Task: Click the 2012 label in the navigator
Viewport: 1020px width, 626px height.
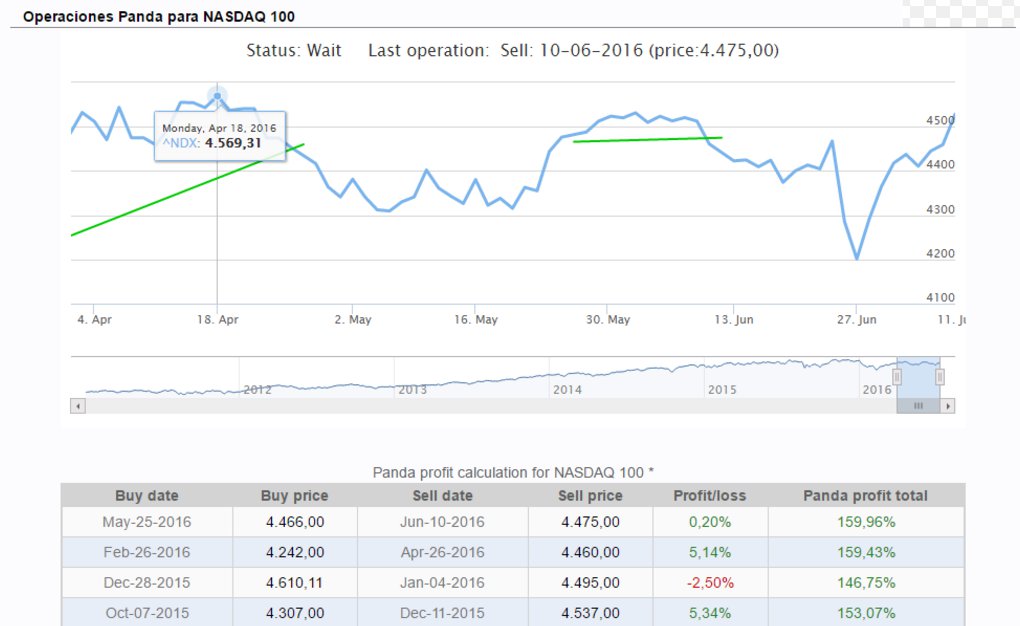Action: tap(258, 390)
